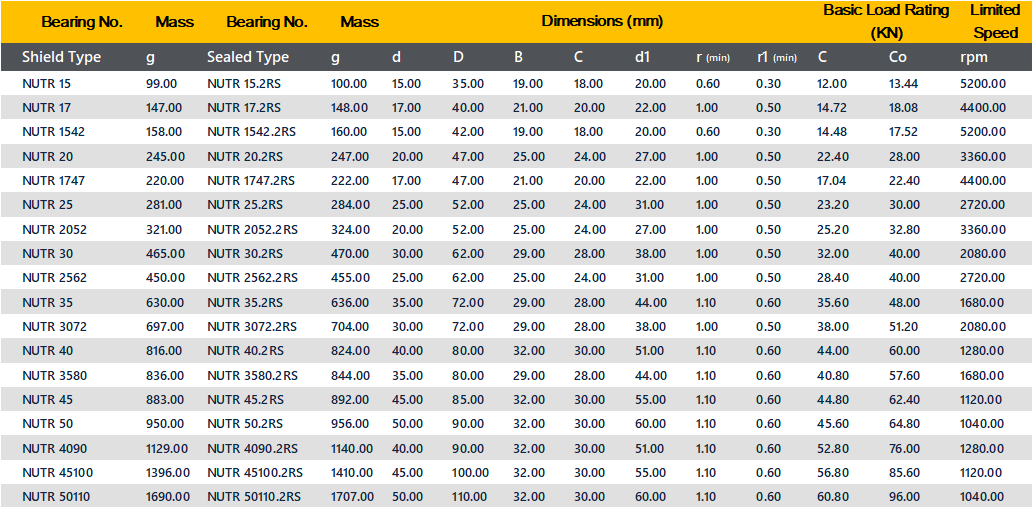
Task: Select the NUTR 1542.2RS sealed bearing cell
Action: tap(251, 132)
